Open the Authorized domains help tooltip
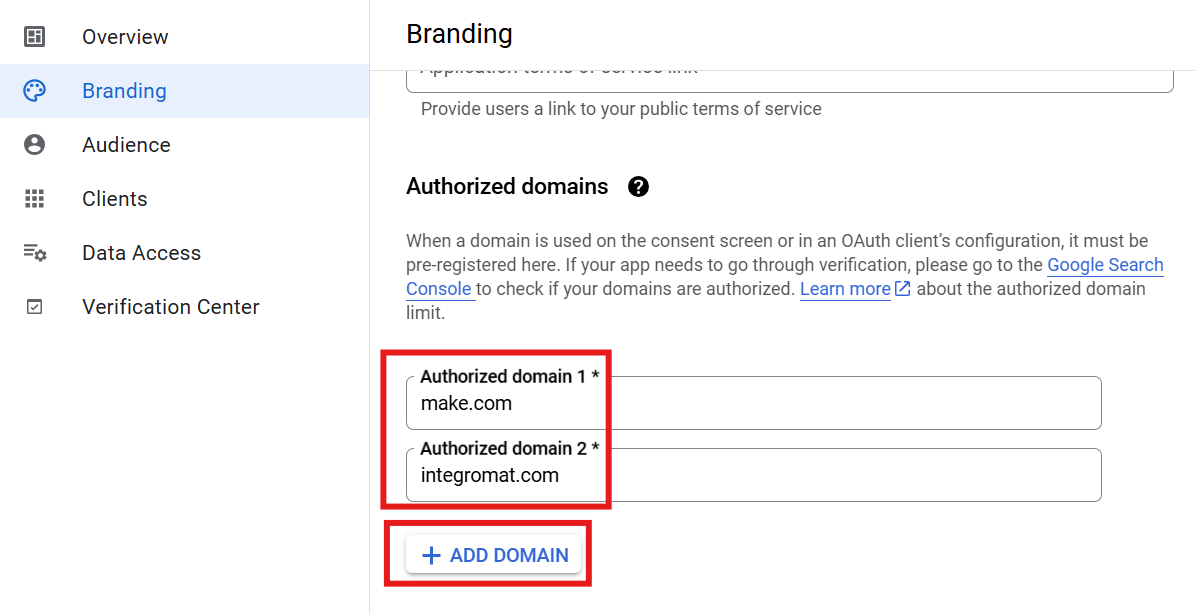Screen dimensions: 1195x613 (638, 187)
